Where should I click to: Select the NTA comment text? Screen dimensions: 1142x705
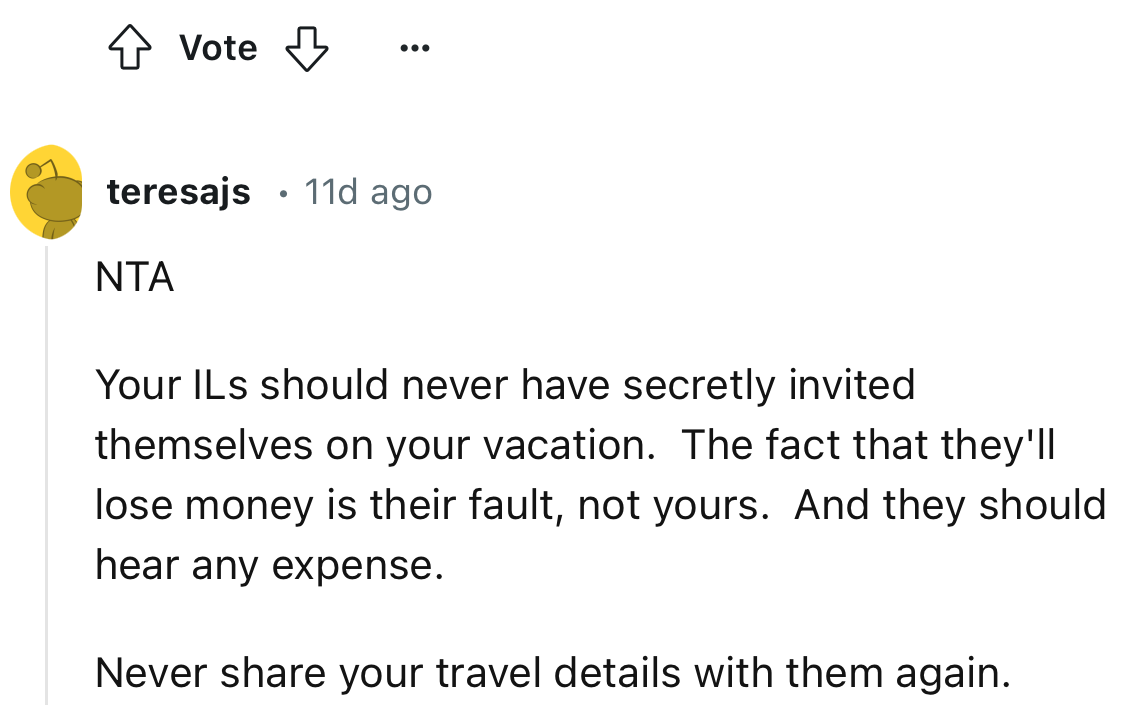(134, 277)
